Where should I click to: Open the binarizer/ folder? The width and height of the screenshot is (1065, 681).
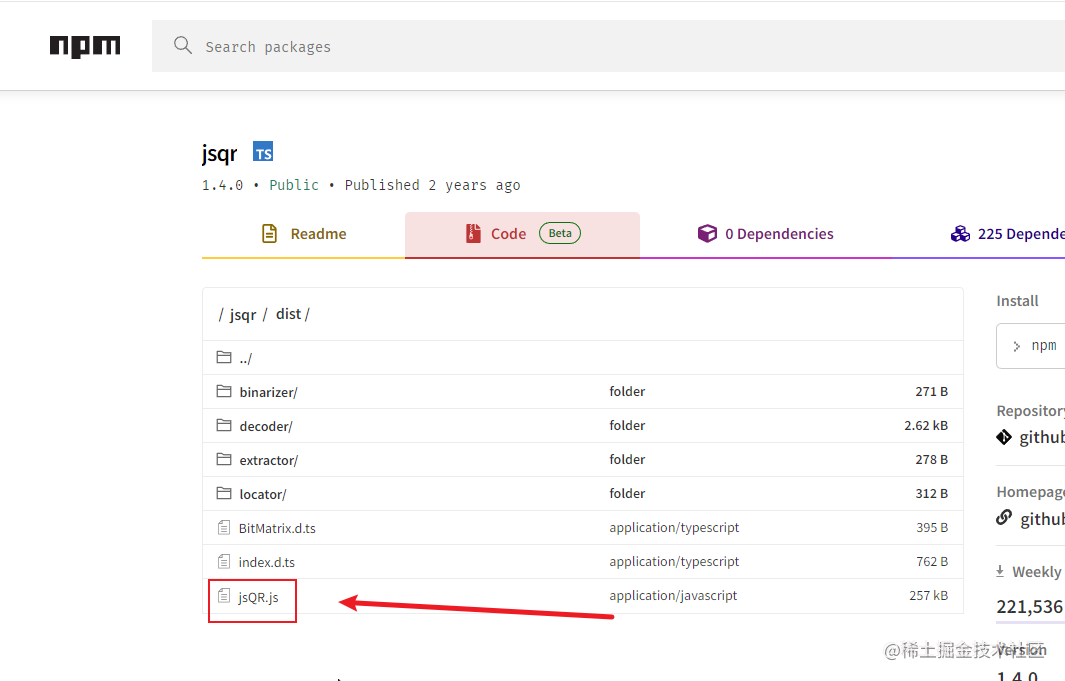point(268,392)
